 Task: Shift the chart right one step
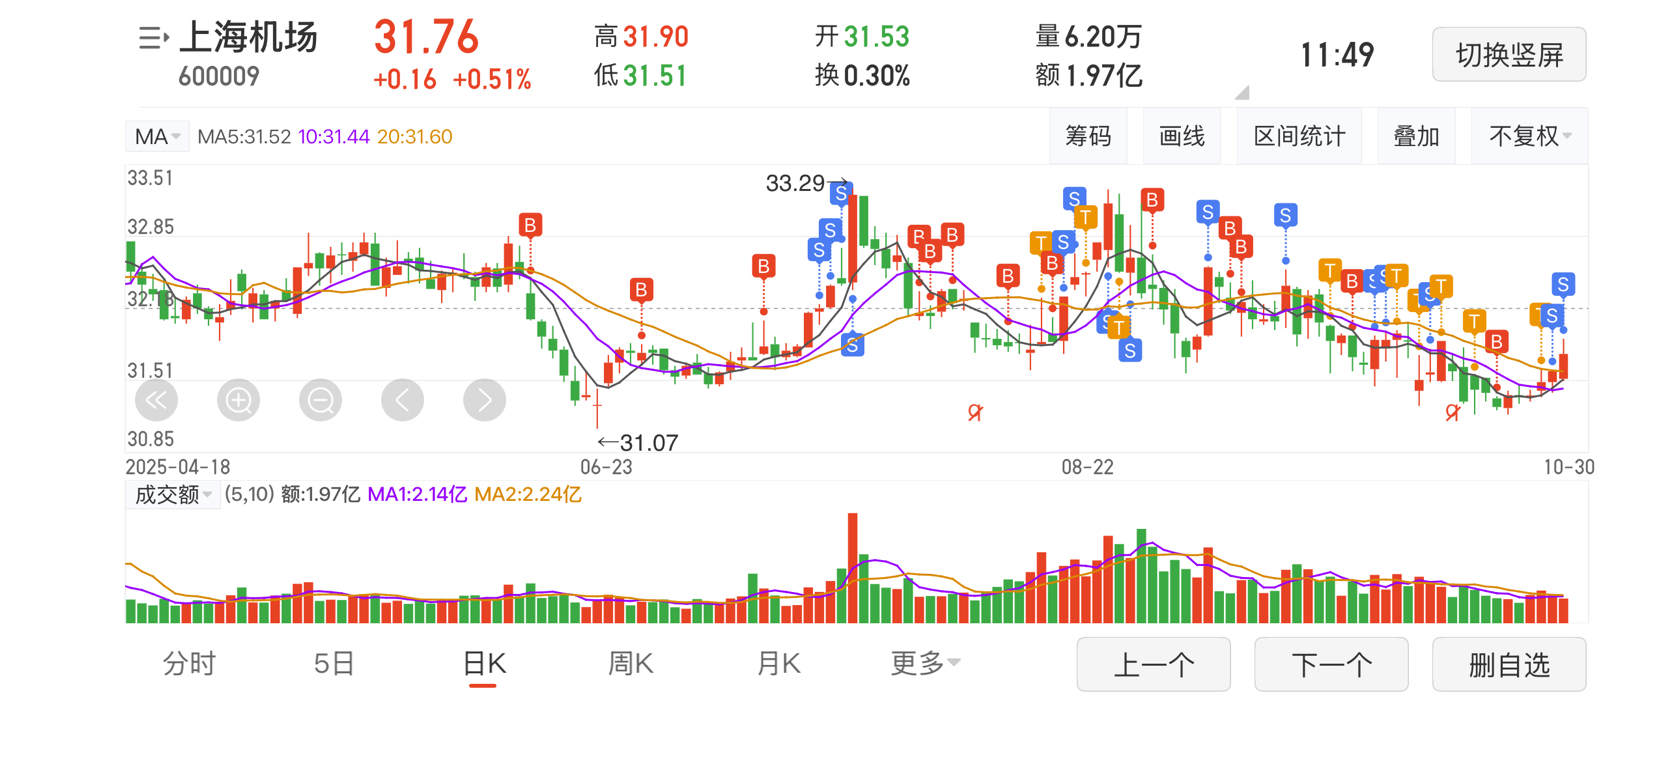pyautogui.click(x=484, y=400)
